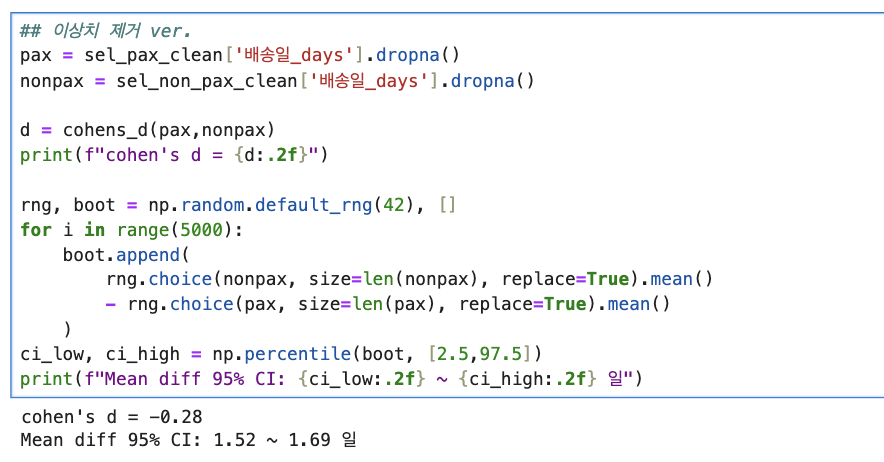This screenshot has height=462, width=884.
Task: Click the 'for i in range(5000):' line
Action: pos(131,230)
